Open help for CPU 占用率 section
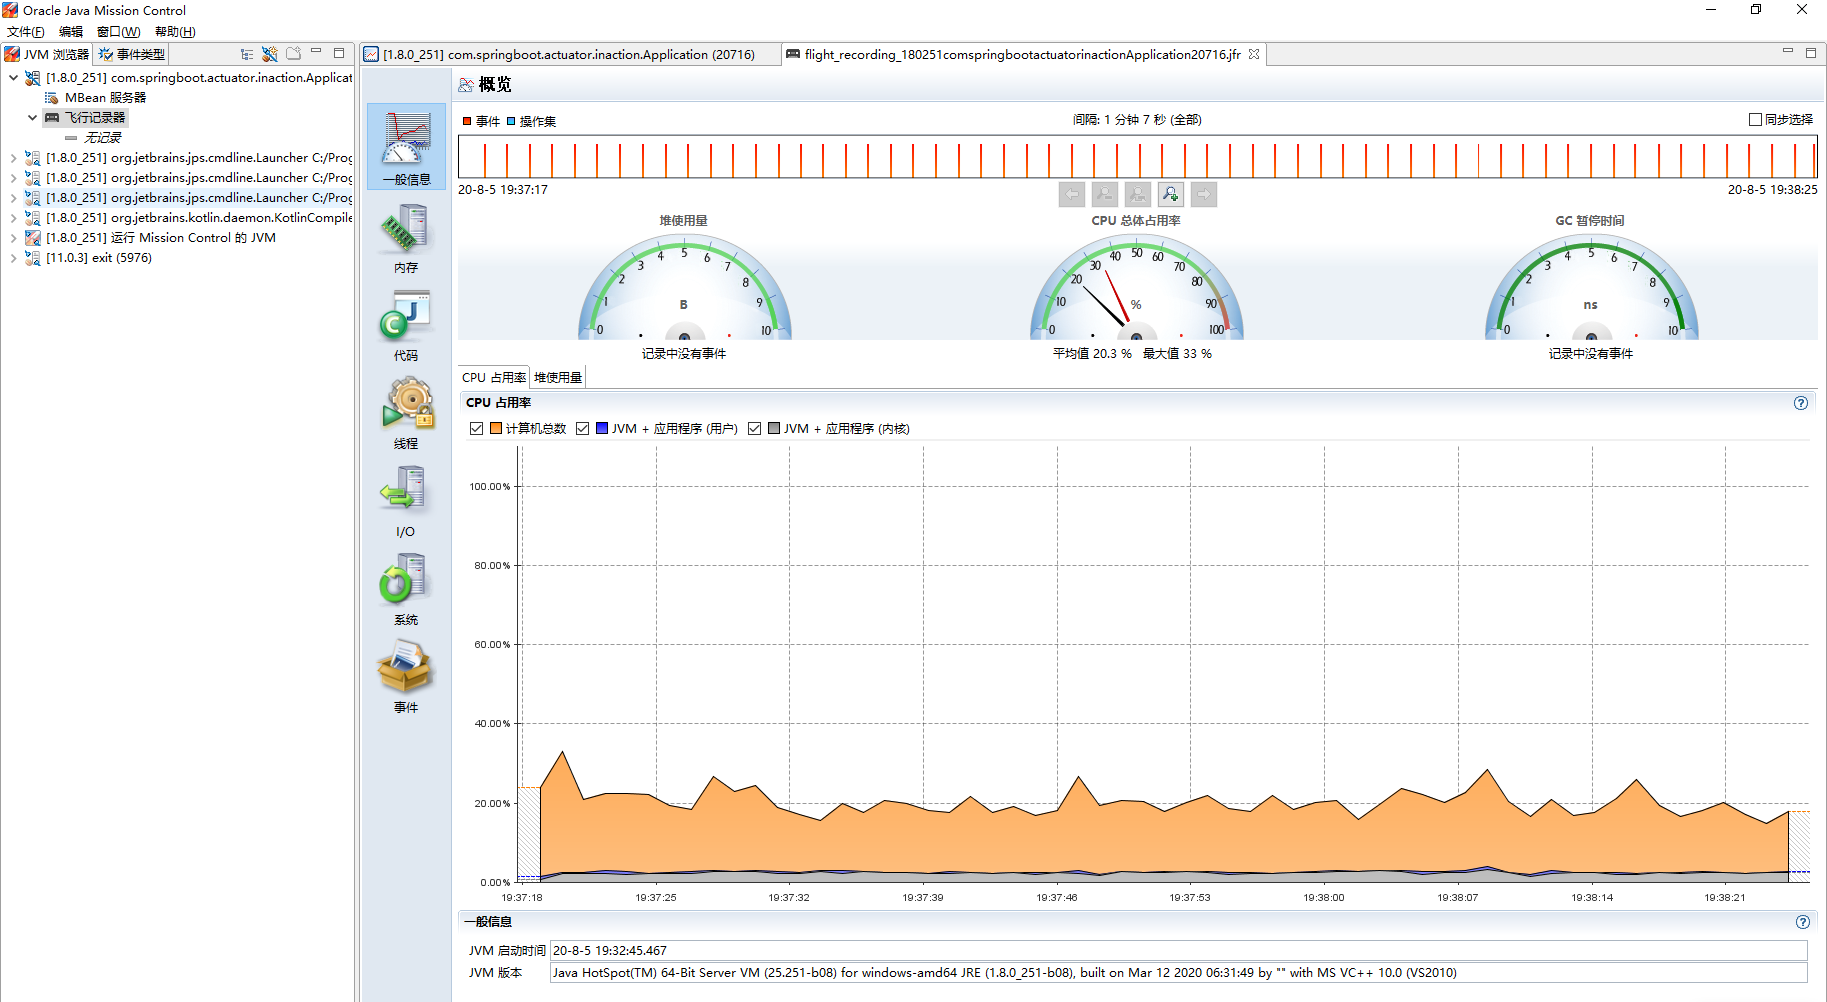Screen dimensions: 1827x1002 [1801, 403]
